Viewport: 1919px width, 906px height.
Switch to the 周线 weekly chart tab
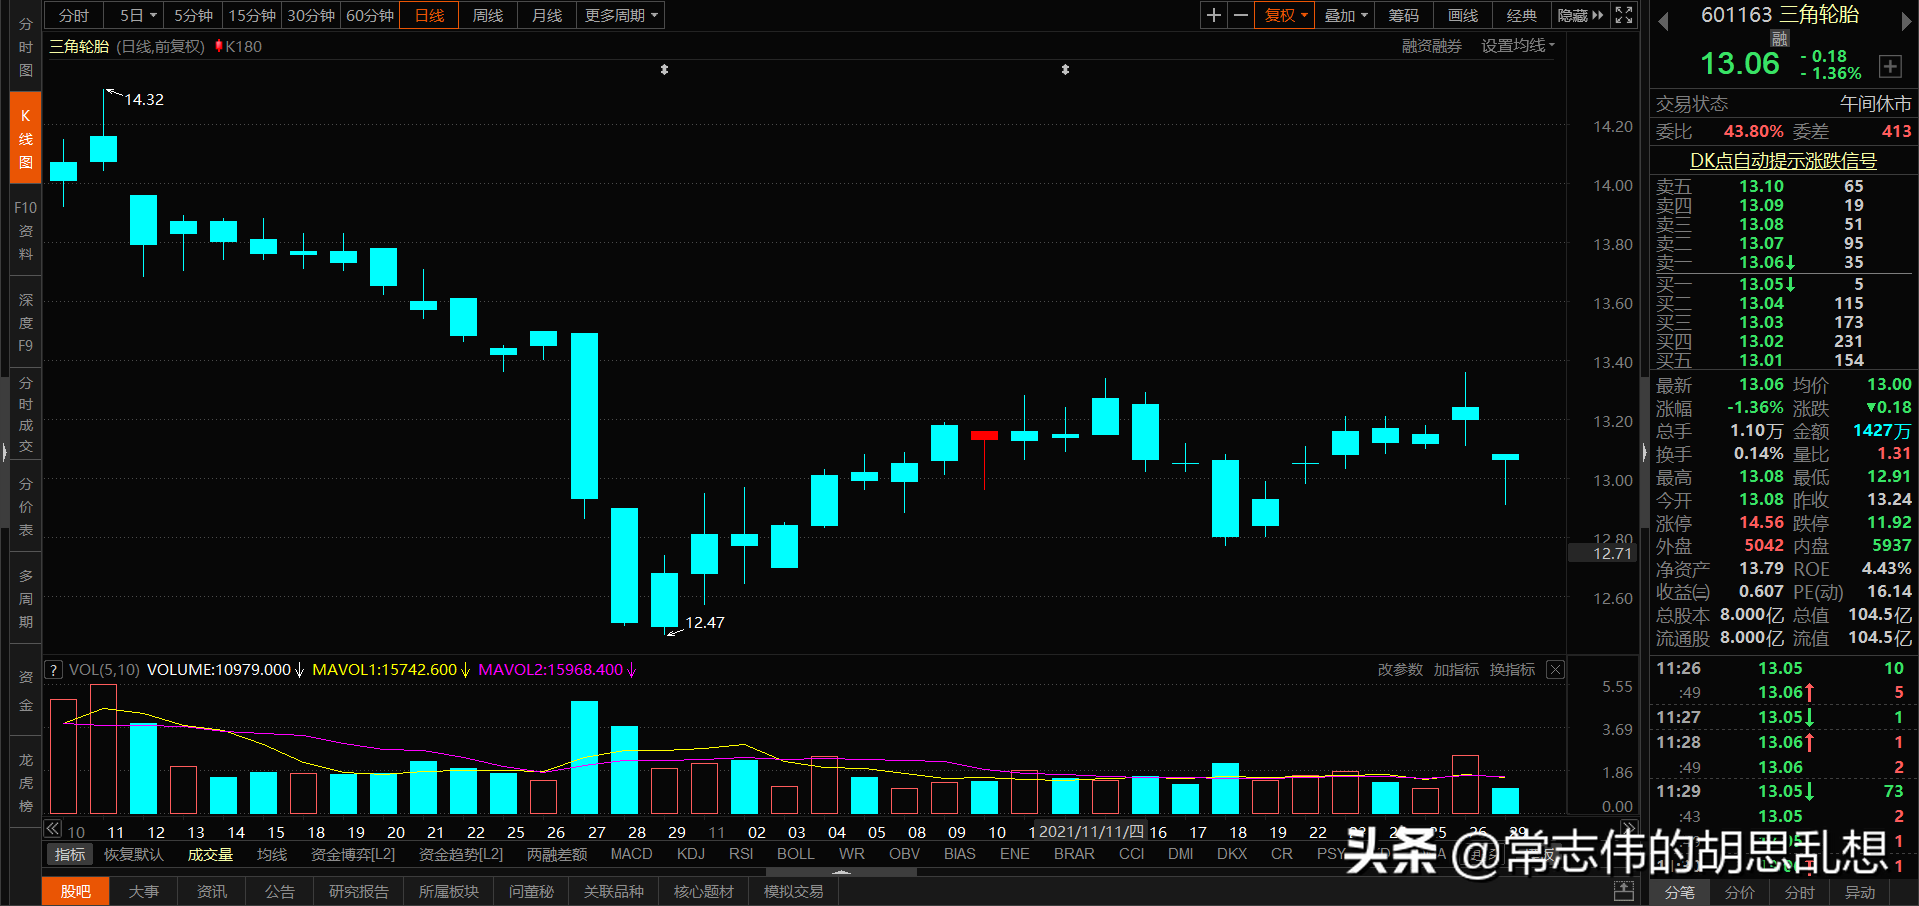tap(487, 15)
